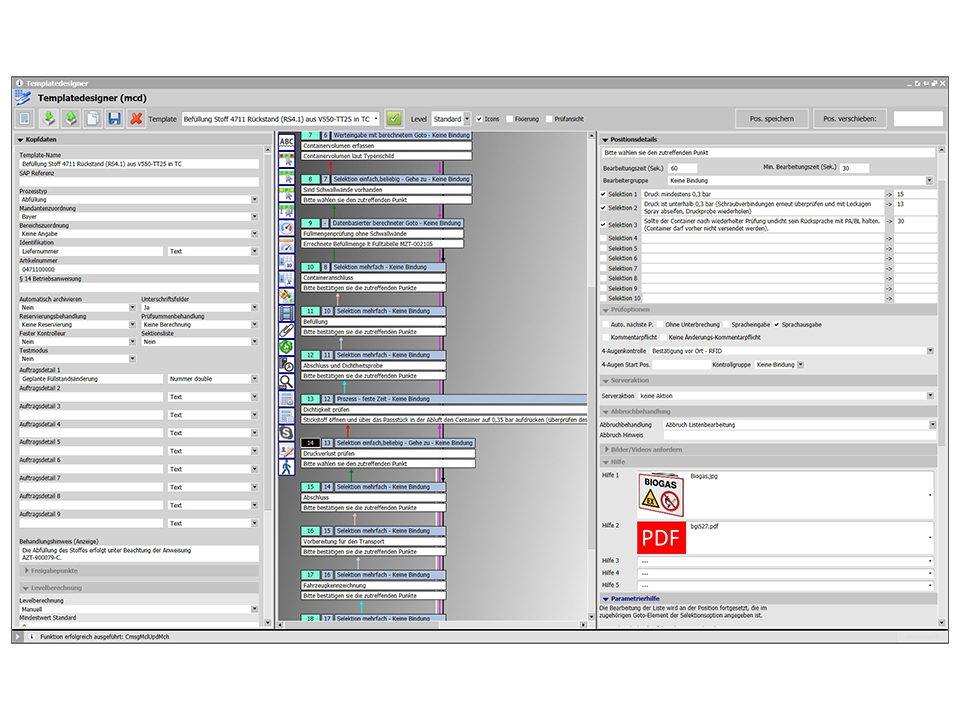Click the Pos. verschieben button

(x=849, y=119)
